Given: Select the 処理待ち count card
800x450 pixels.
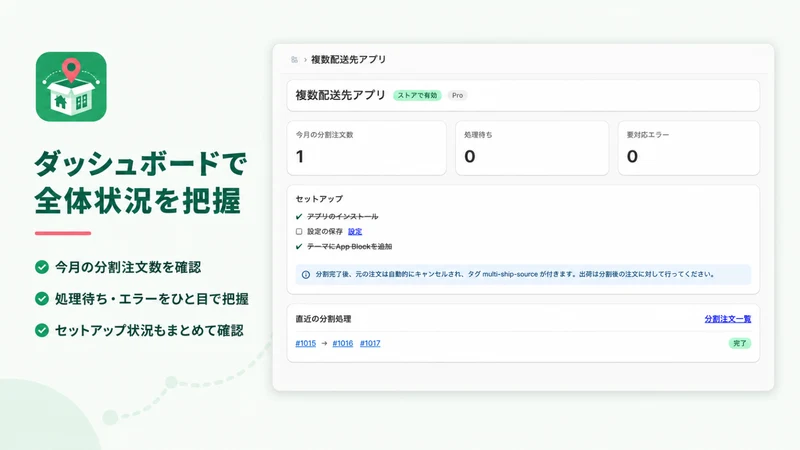Looking at the screenshot, I should point(532,148).
